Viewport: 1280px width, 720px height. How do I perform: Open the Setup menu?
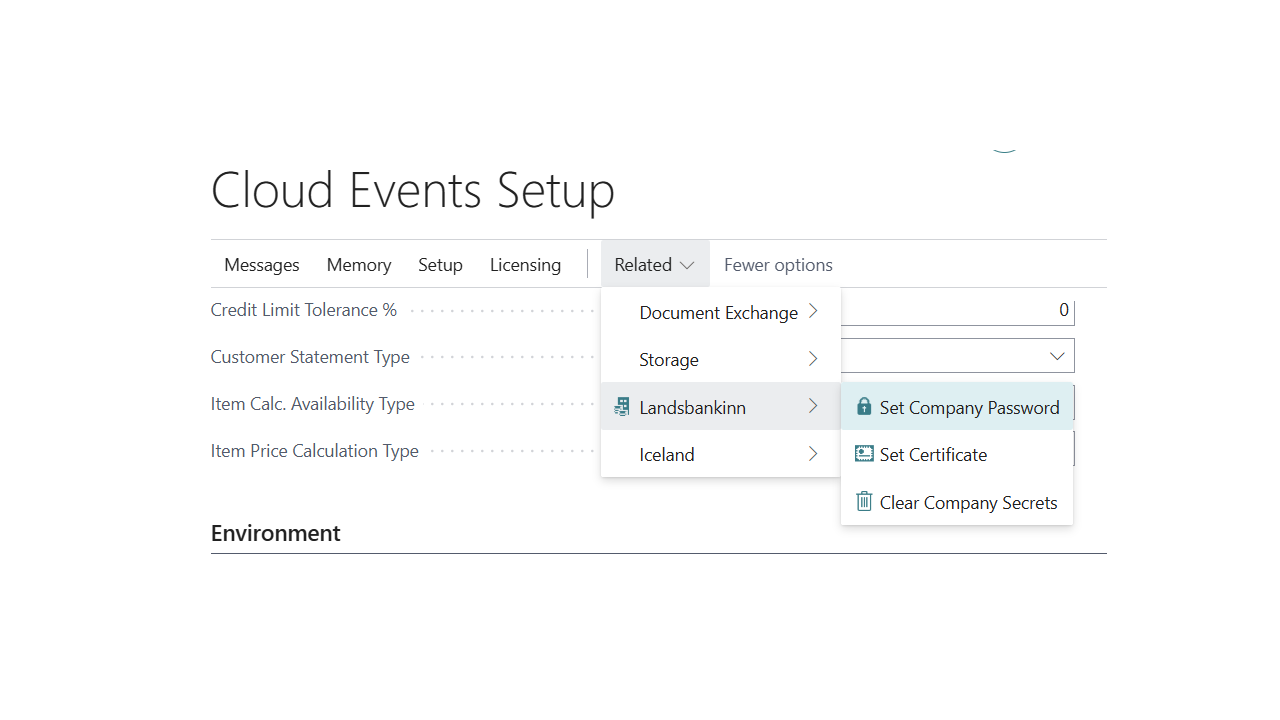(440, 265)
